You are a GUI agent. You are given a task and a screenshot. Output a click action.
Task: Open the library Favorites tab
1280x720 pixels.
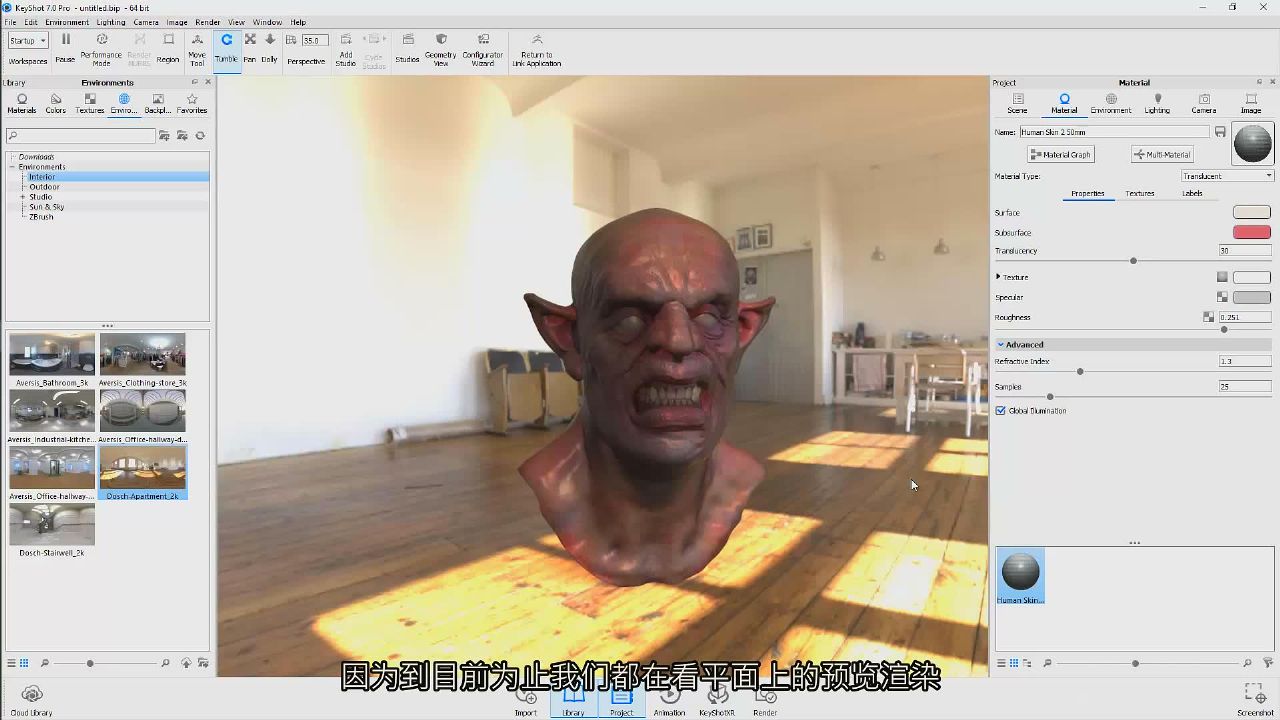click(192, 104)
